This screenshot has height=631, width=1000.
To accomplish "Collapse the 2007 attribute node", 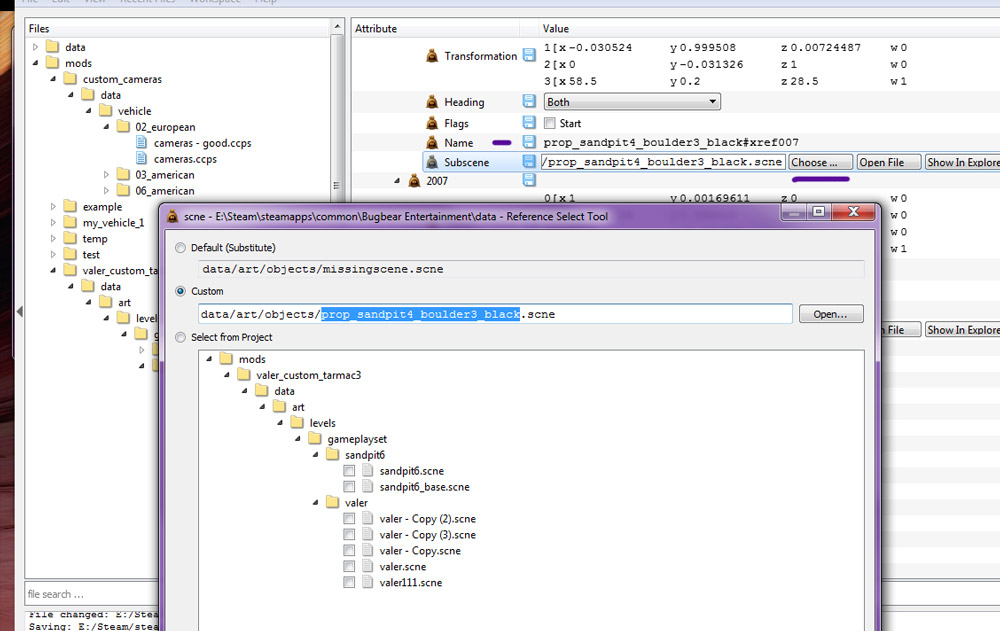I will (x=397, y=181).
